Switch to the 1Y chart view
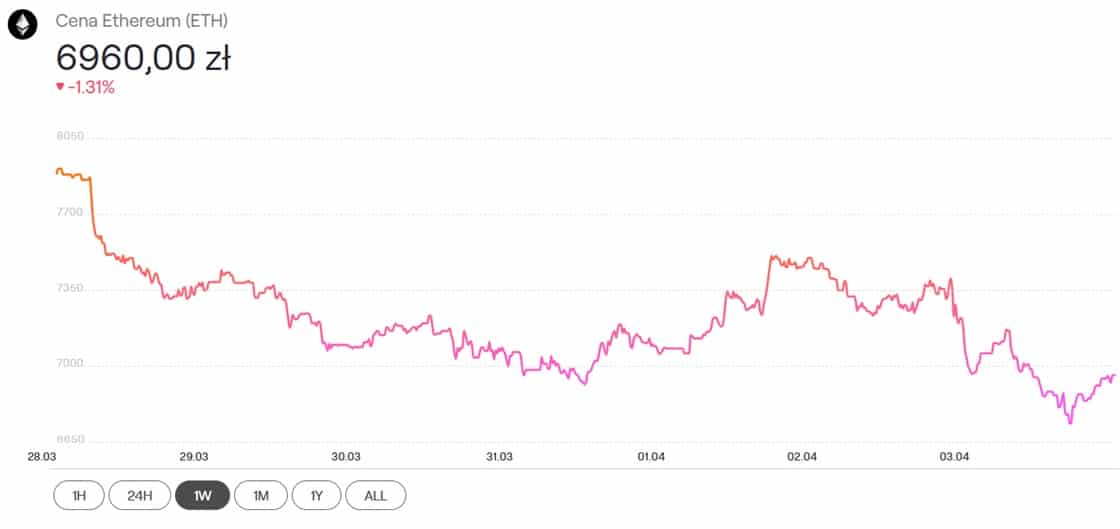This screenshot has height=529, width=1120. tap(316, 495)
